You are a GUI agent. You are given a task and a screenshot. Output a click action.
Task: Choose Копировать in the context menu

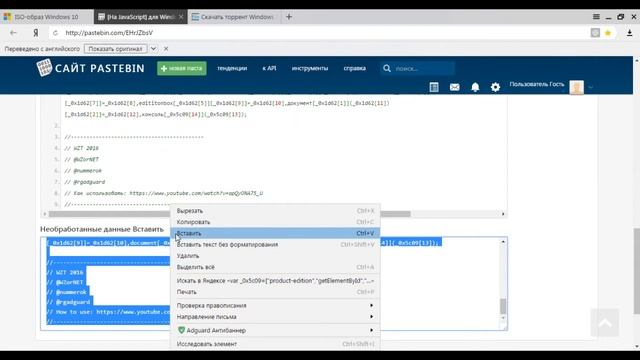click(276, 222)
